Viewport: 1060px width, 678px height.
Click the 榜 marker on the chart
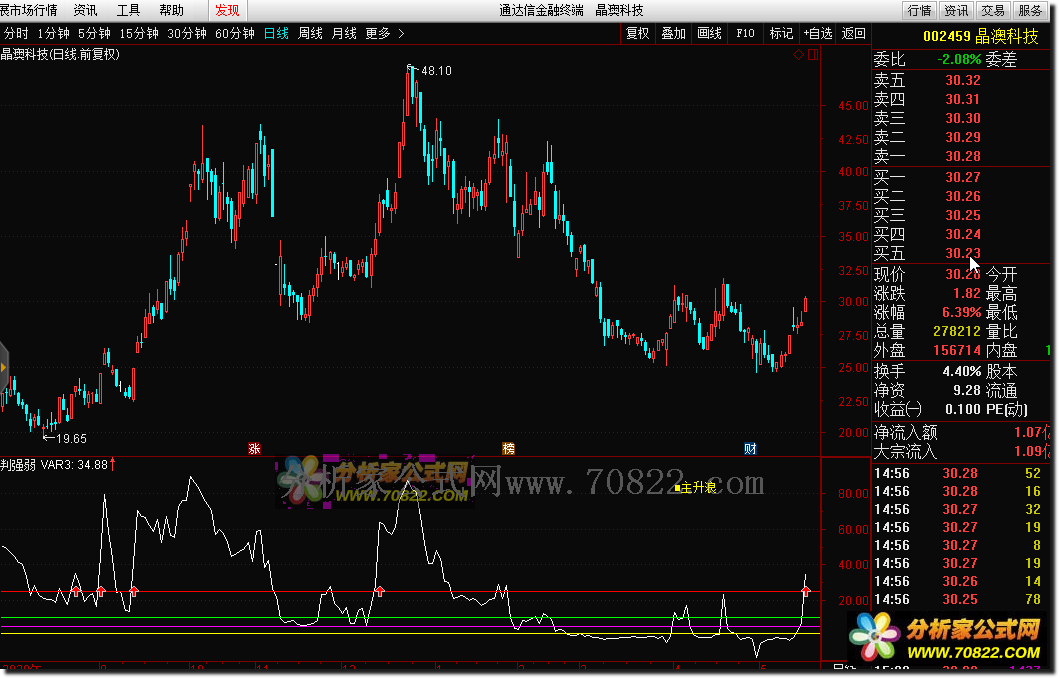coord(508,448)
